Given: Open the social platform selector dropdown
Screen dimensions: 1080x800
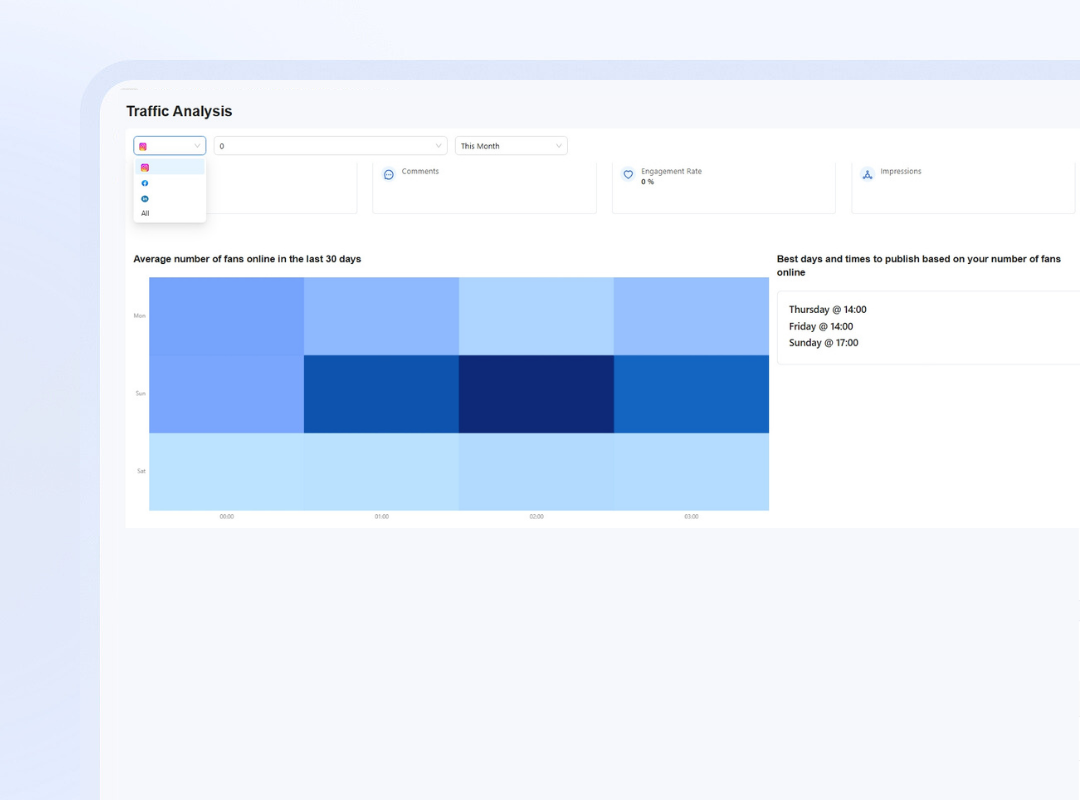Looking at the screenshot, I should click(x=169, y=146).
